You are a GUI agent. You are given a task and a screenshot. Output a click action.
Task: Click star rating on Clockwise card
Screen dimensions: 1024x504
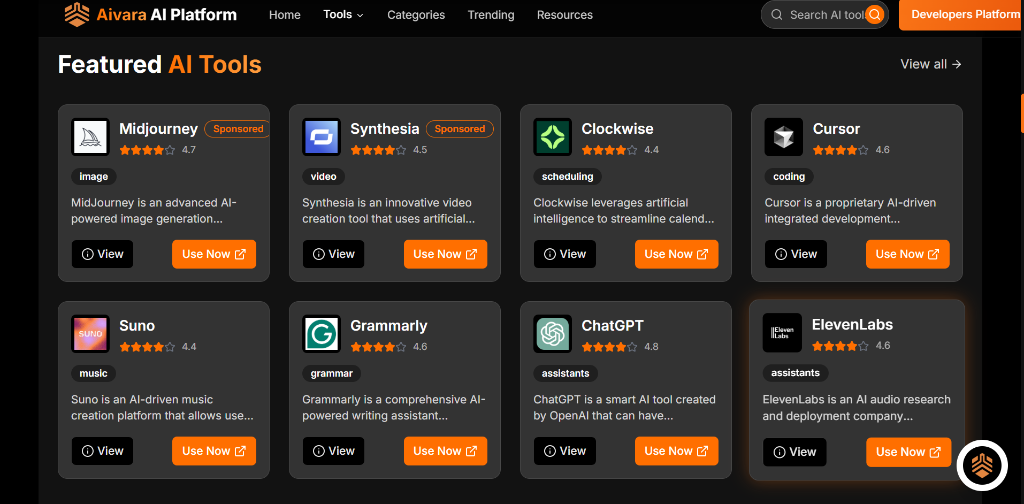609,150
